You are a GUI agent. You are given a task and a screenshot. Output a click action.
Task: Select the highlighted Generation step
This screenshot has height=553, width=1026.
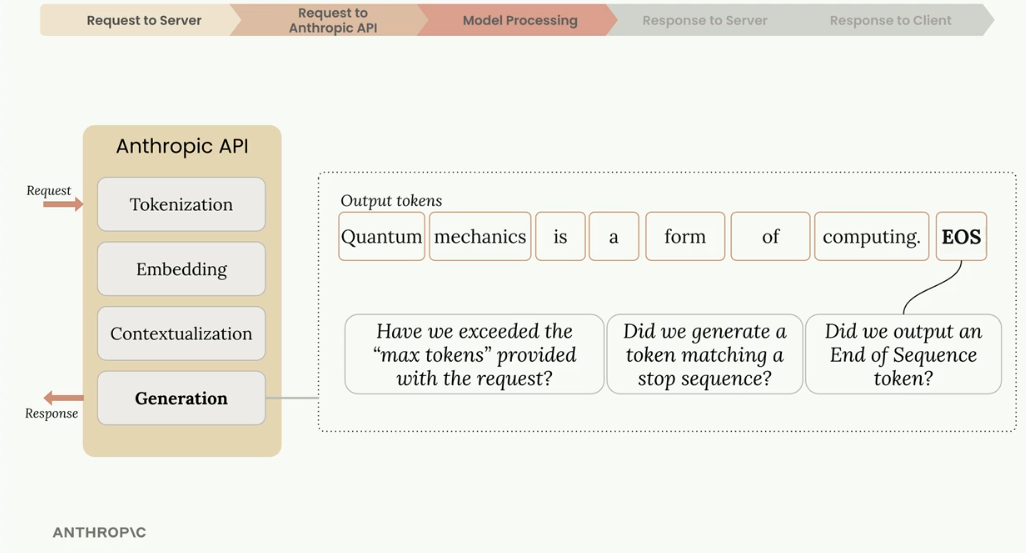point(181,398)
